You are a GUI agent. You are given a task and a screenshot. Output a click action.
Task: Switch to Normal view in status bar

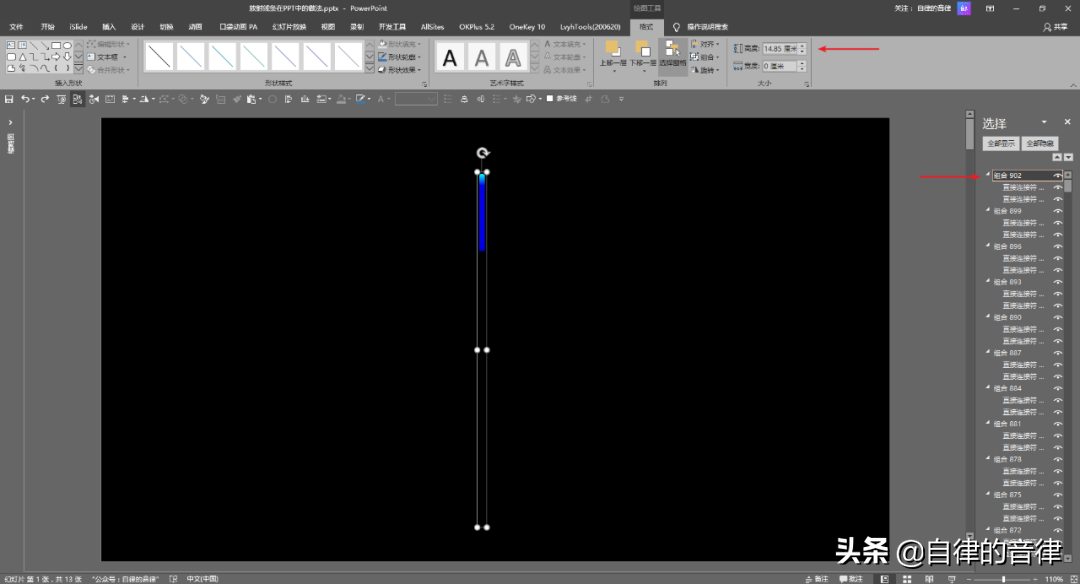coord(884,579)
